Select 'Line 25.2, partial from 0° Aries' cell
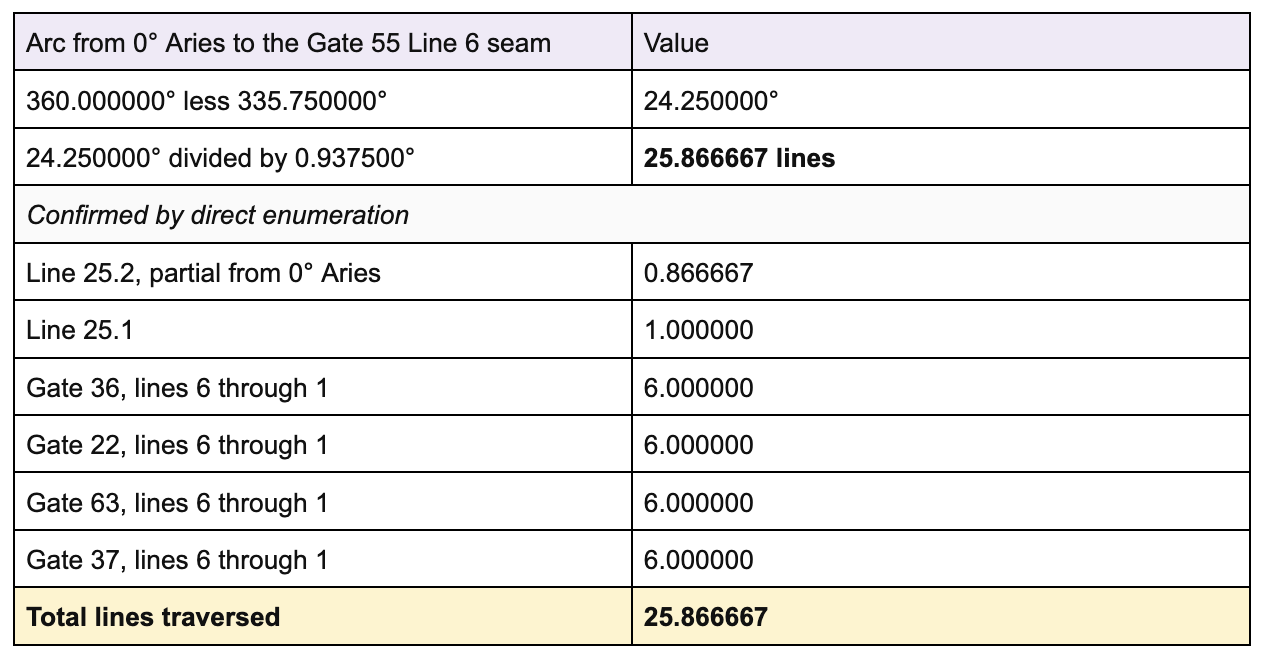This screenshot has width=1266, height=664. (323, 272)
